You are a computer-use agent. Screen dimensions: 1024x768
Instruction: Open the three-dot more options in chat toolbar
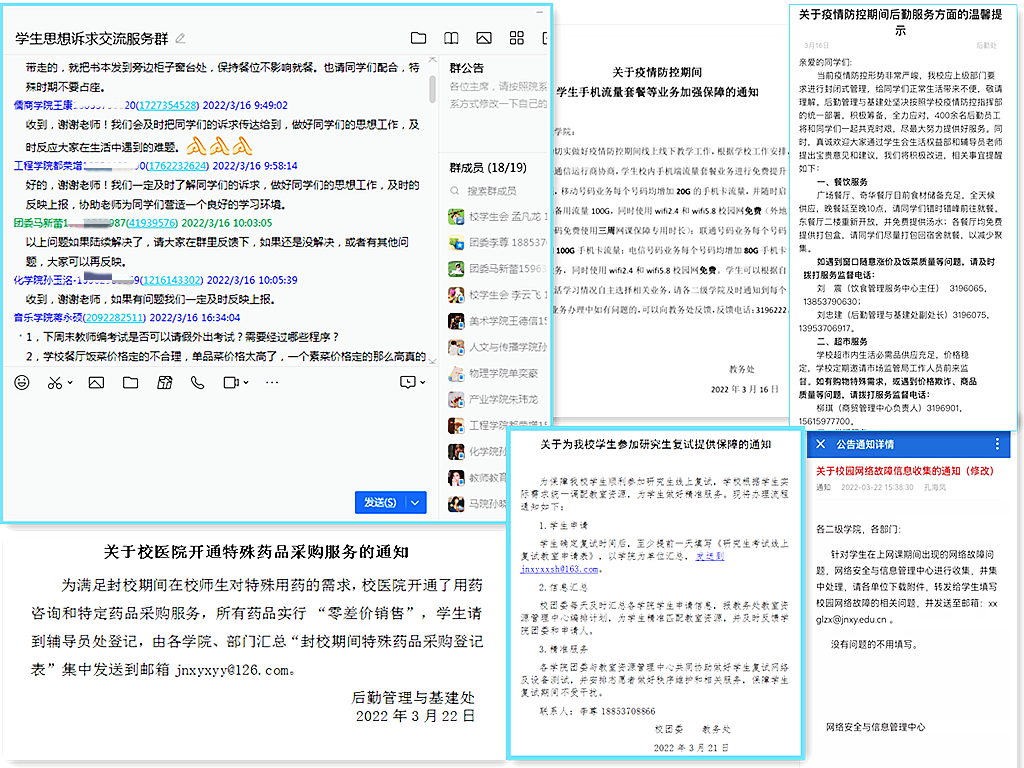pyautogui.click(x=272, y=383)
